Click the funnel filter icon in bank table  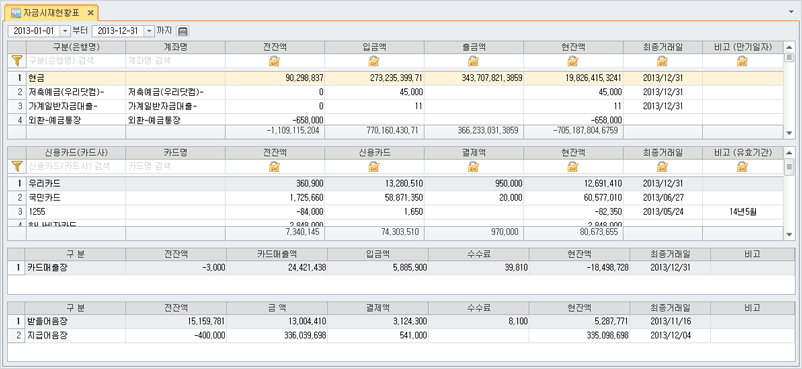17,61
